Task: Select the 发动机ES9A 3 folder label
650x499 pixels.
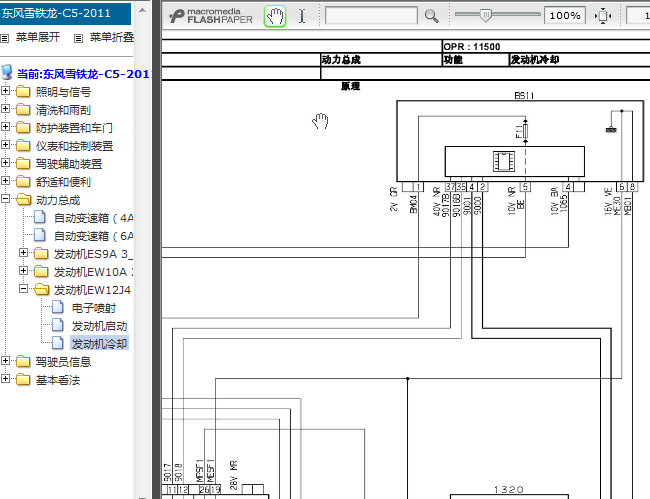Action: click(94, 254)
